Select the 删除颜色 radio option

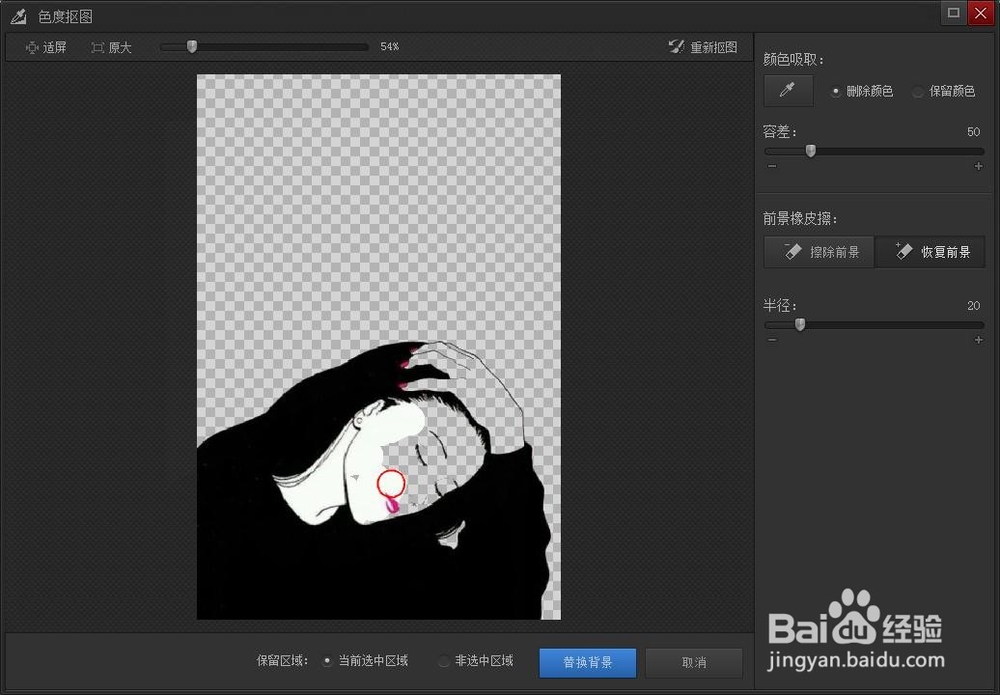click(x=862, y=91)
